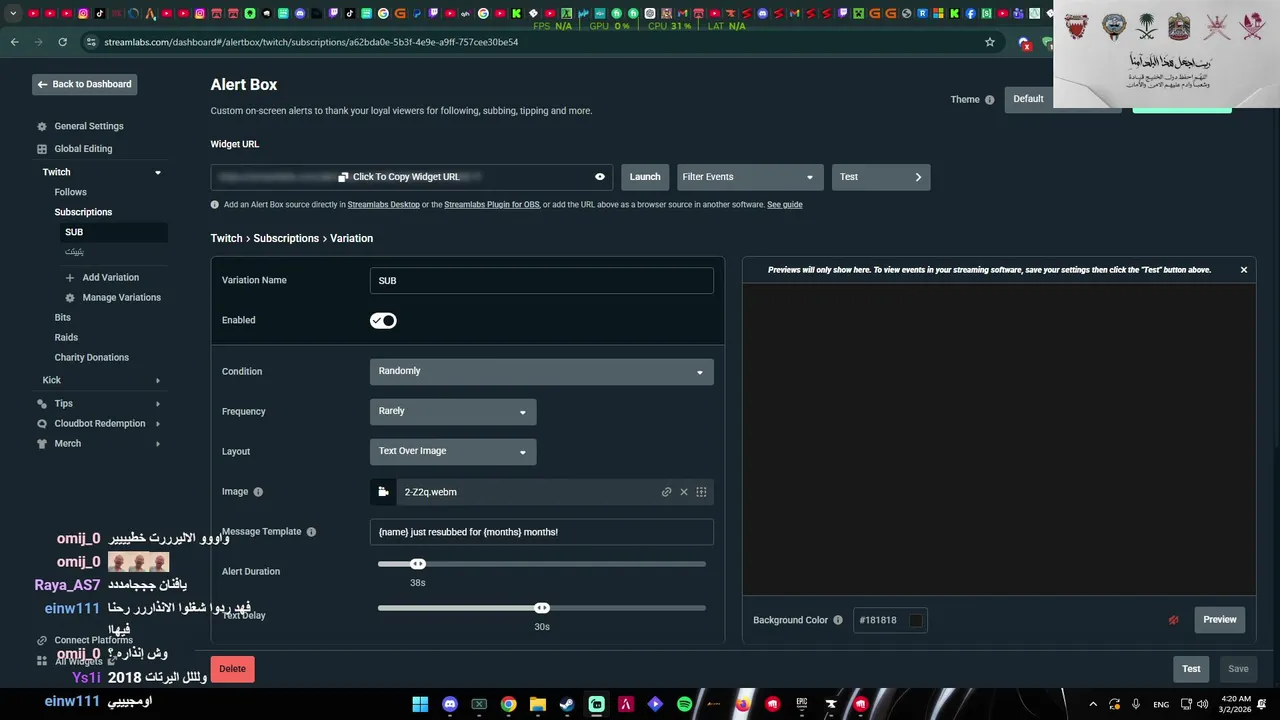
Task: Click the plus icon beside Add Variation
Action: tap(70, 278)
